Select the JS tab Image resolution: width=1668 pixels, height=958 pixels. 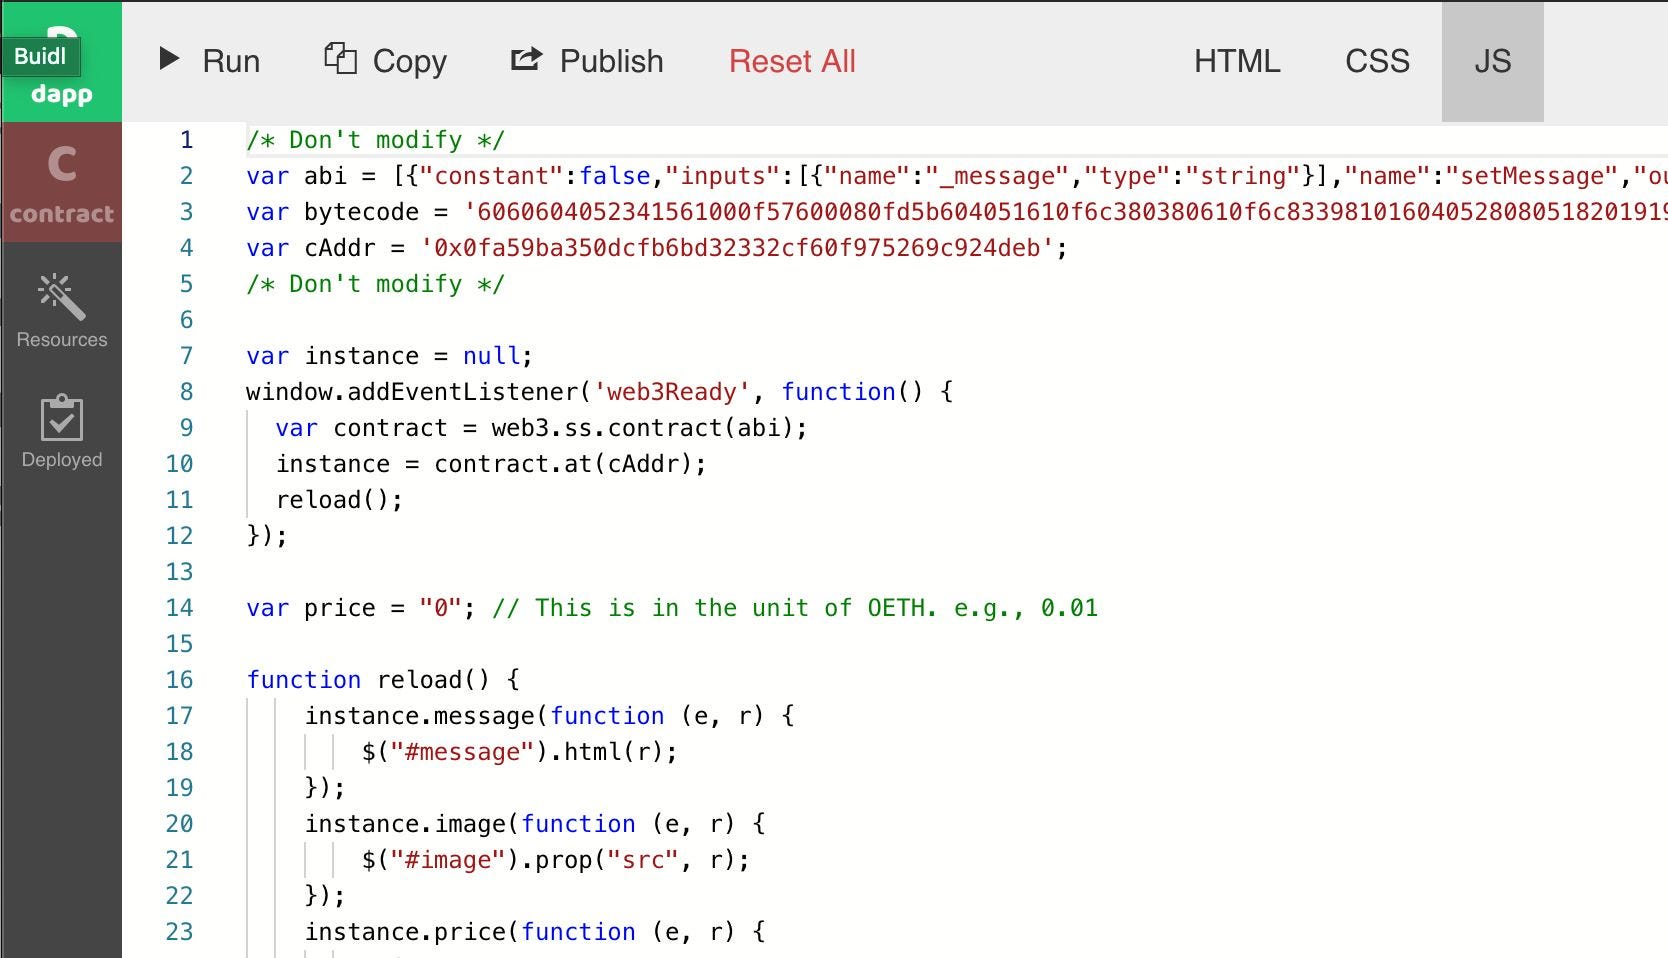pos(1492,61)
